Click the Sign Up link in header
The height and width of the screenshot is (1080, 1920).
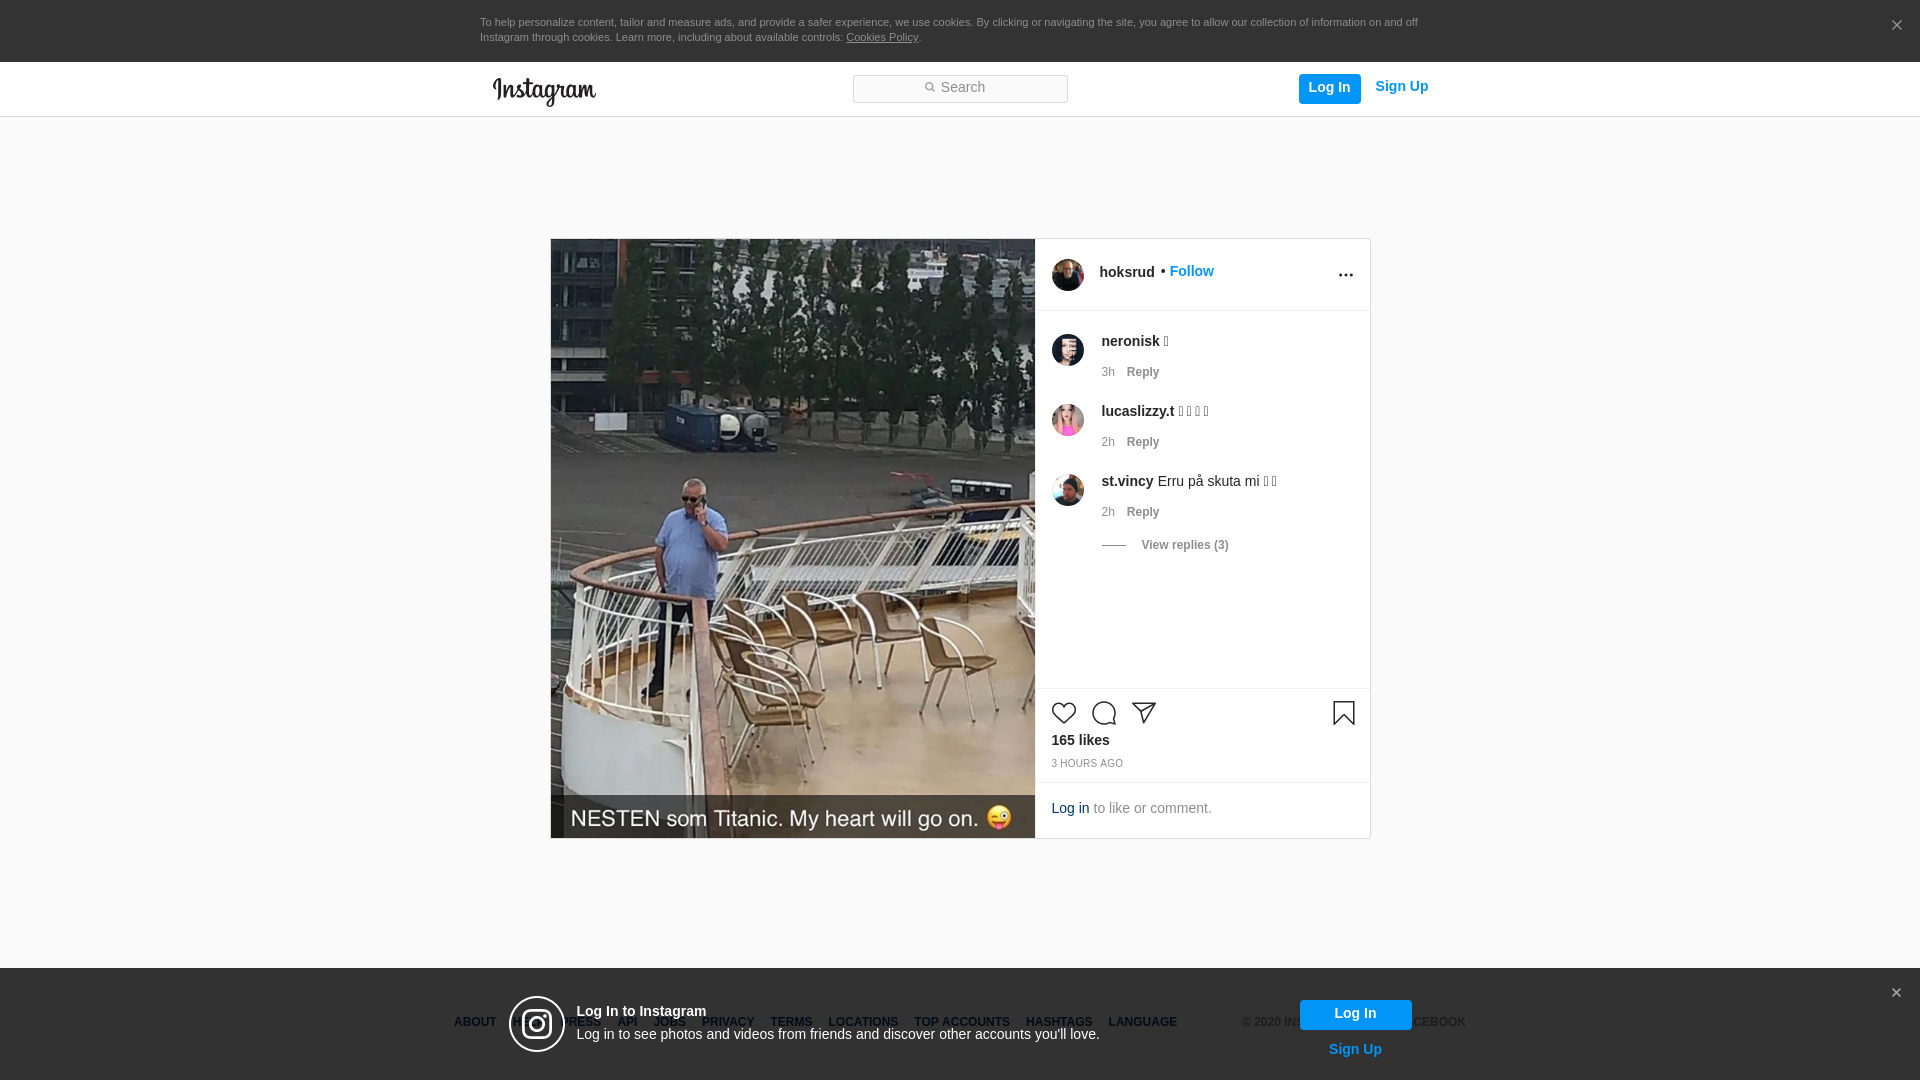coord(1401,87)
